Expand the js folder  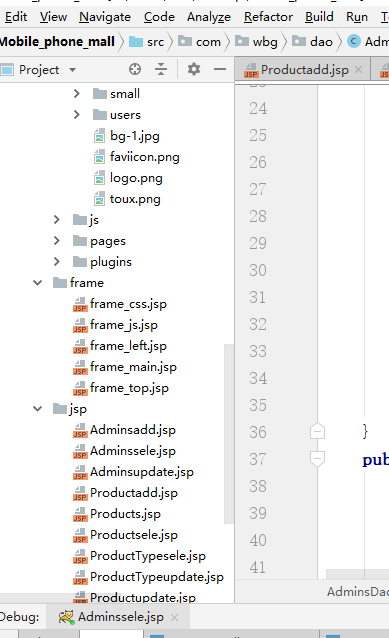click(57, 220)
